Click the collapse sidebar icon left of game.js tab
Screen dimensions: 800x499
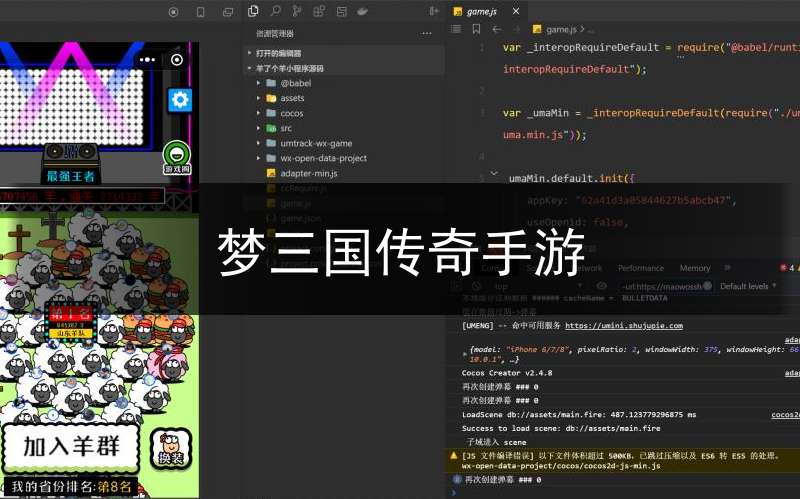434,11
